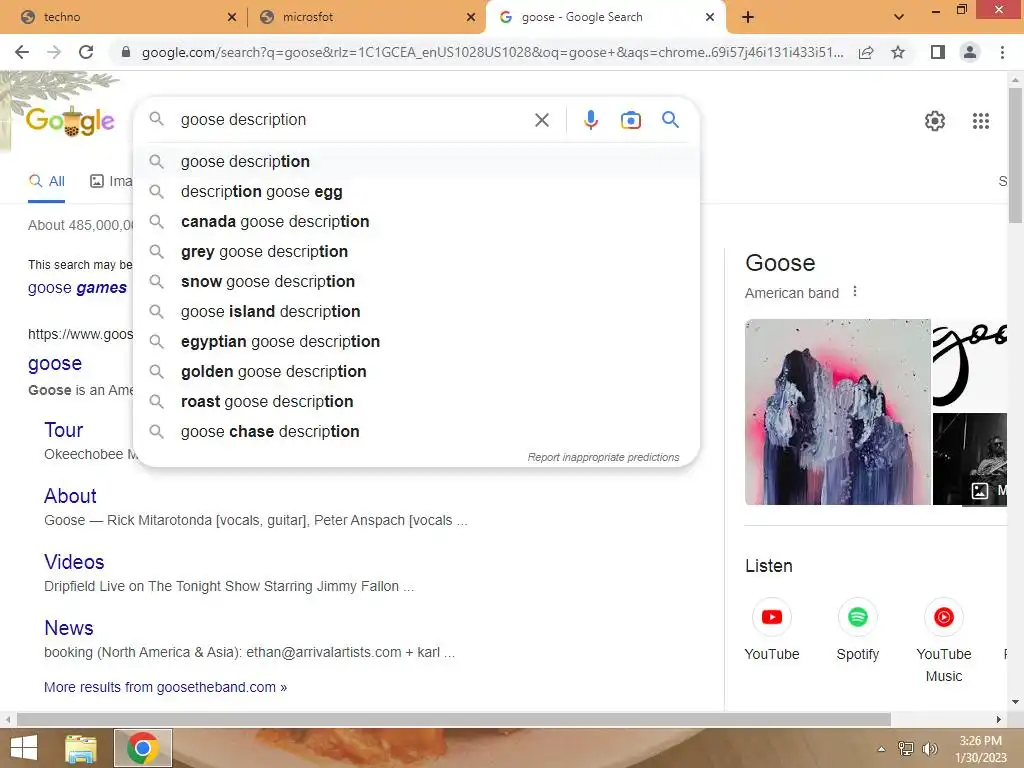Image resolution: width=1024 pixels, height=768 pixels.
Task: Pick suggestion 'snow goose description'
Action: [x=416, y=281]
